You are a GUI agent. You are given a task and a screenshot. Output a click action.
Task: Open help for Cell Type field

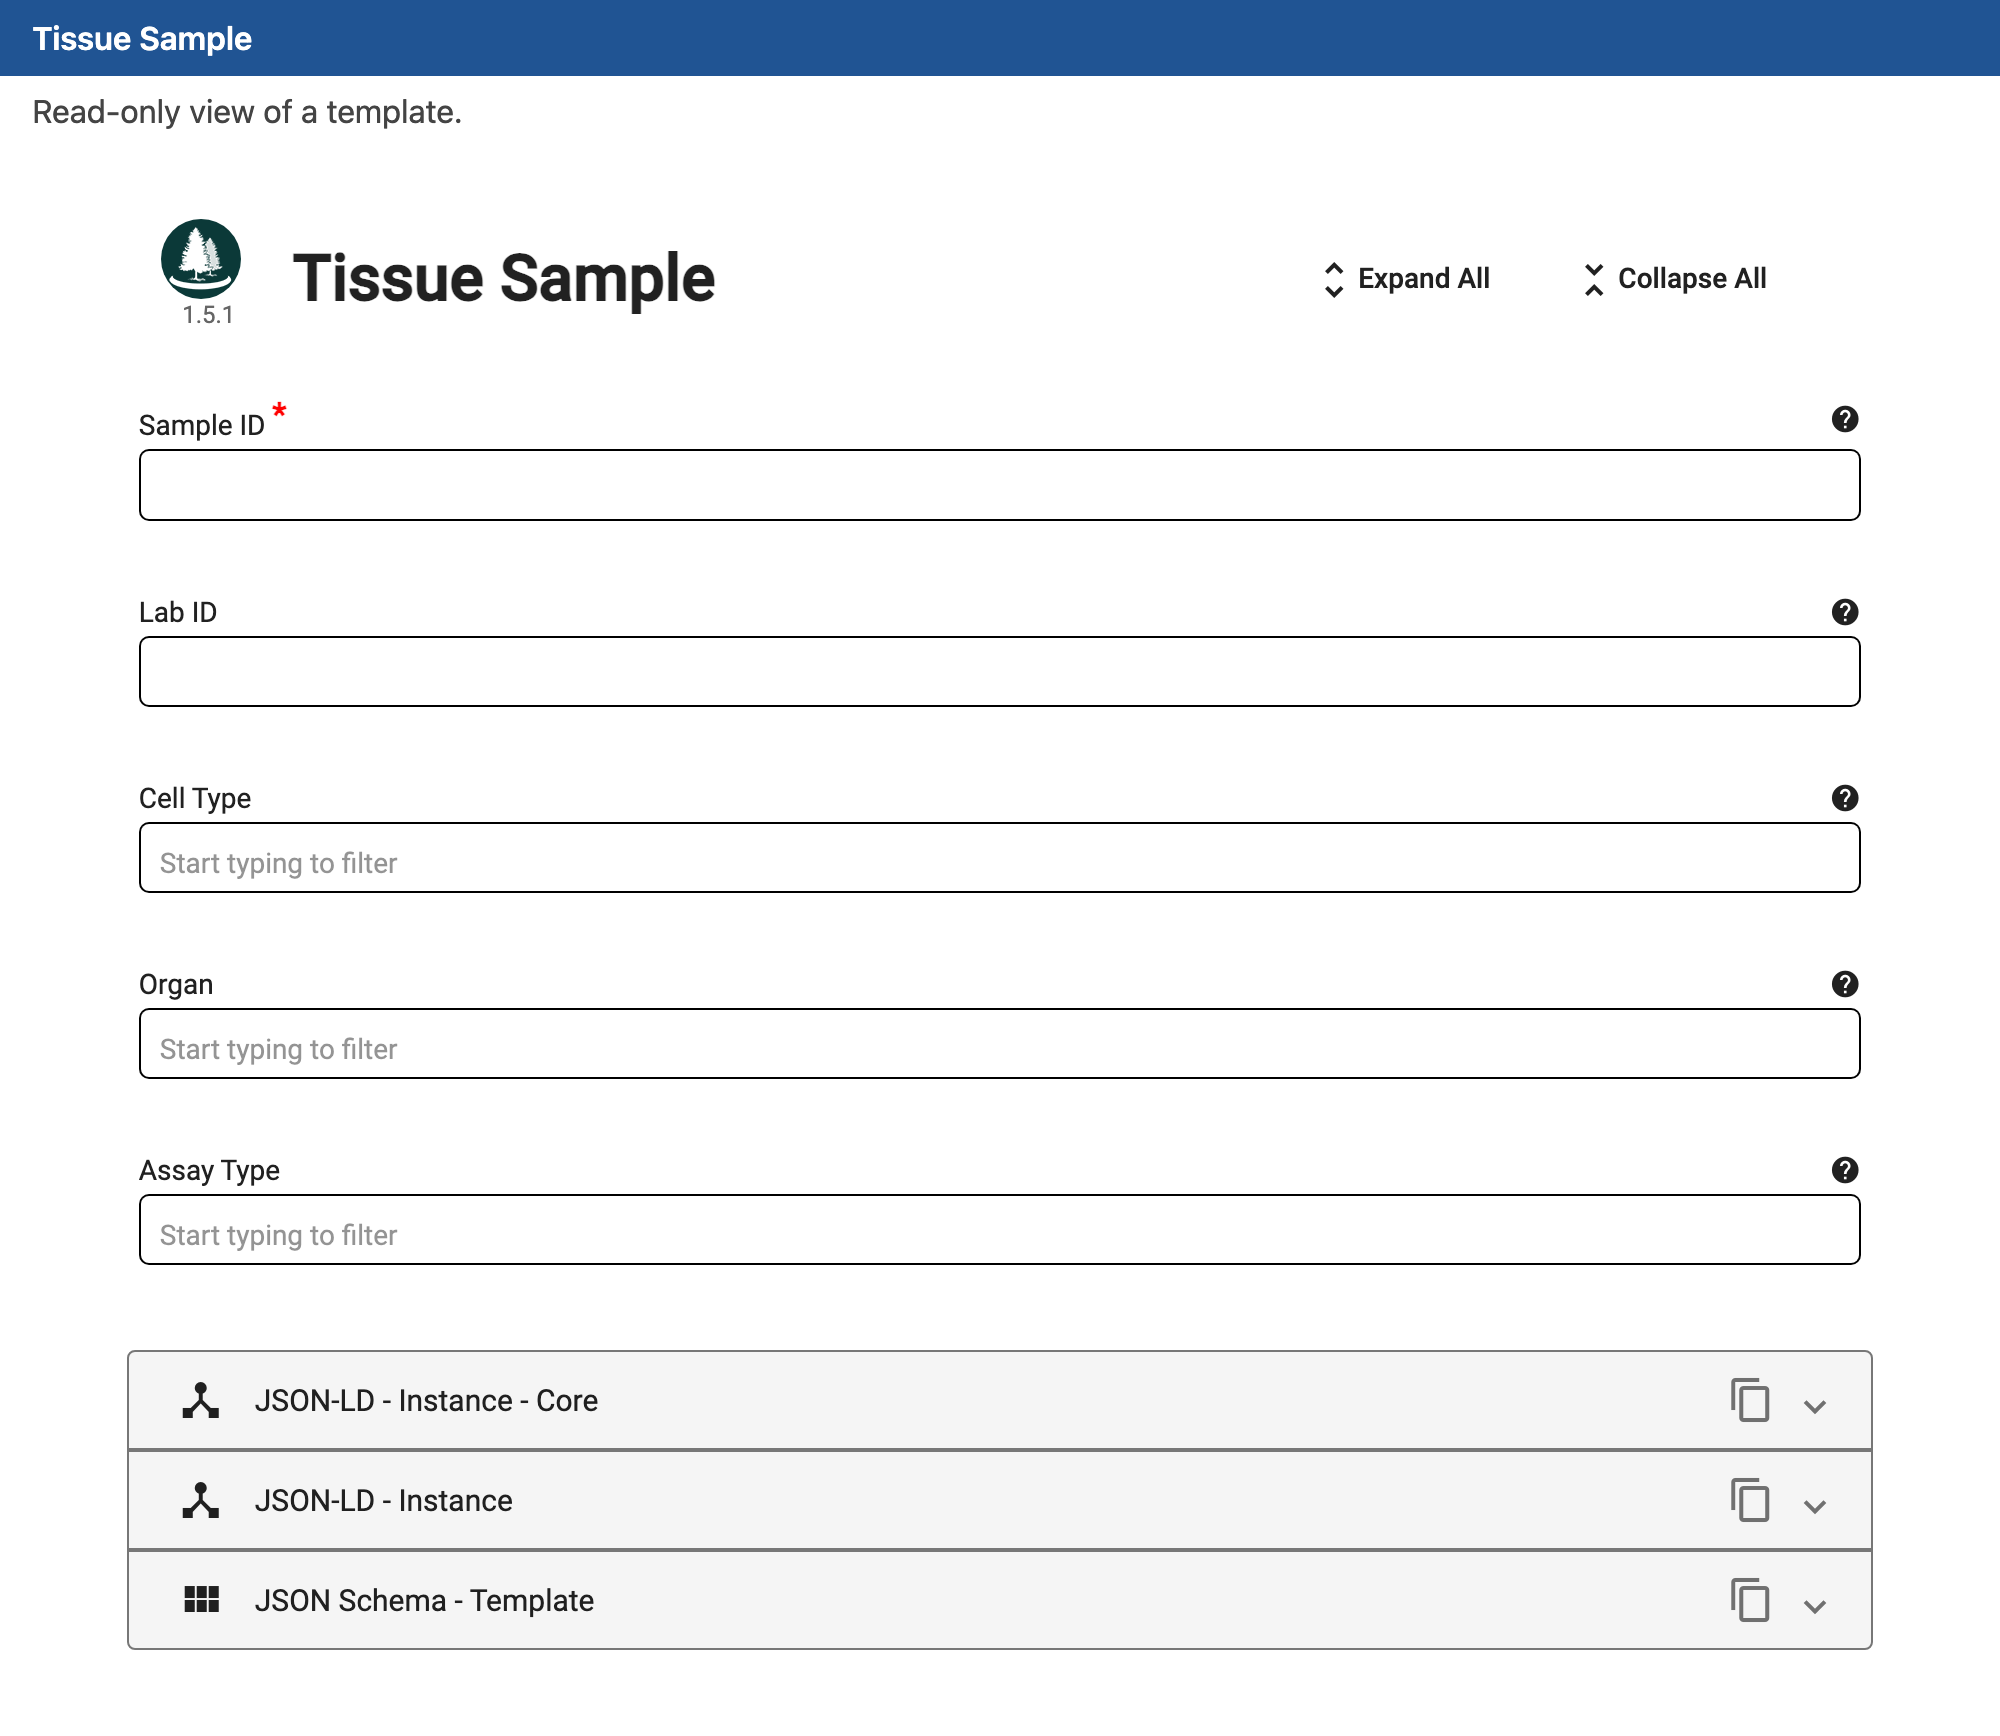(1845, 798)
